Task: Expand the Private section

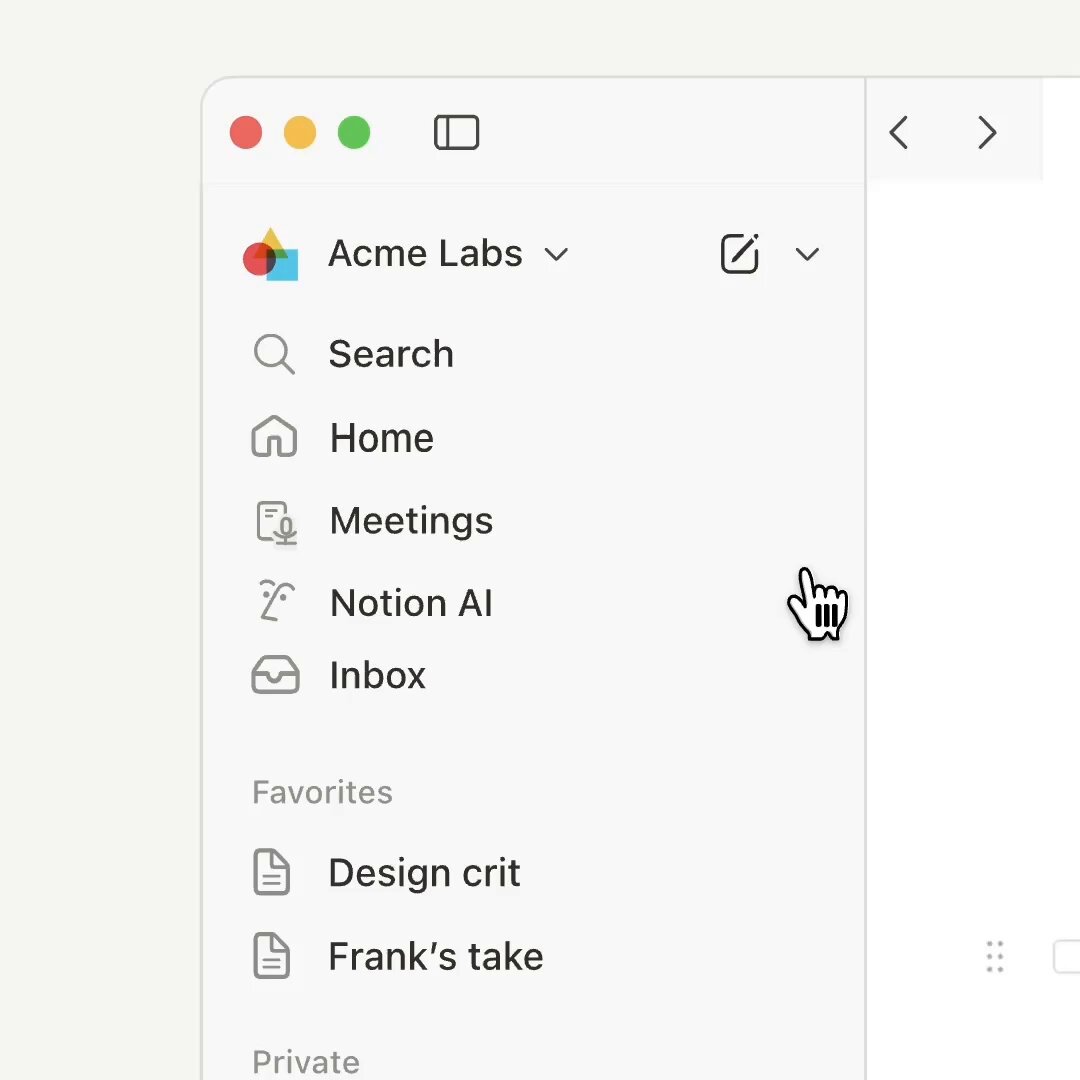Action: [x=306, y=1062]
